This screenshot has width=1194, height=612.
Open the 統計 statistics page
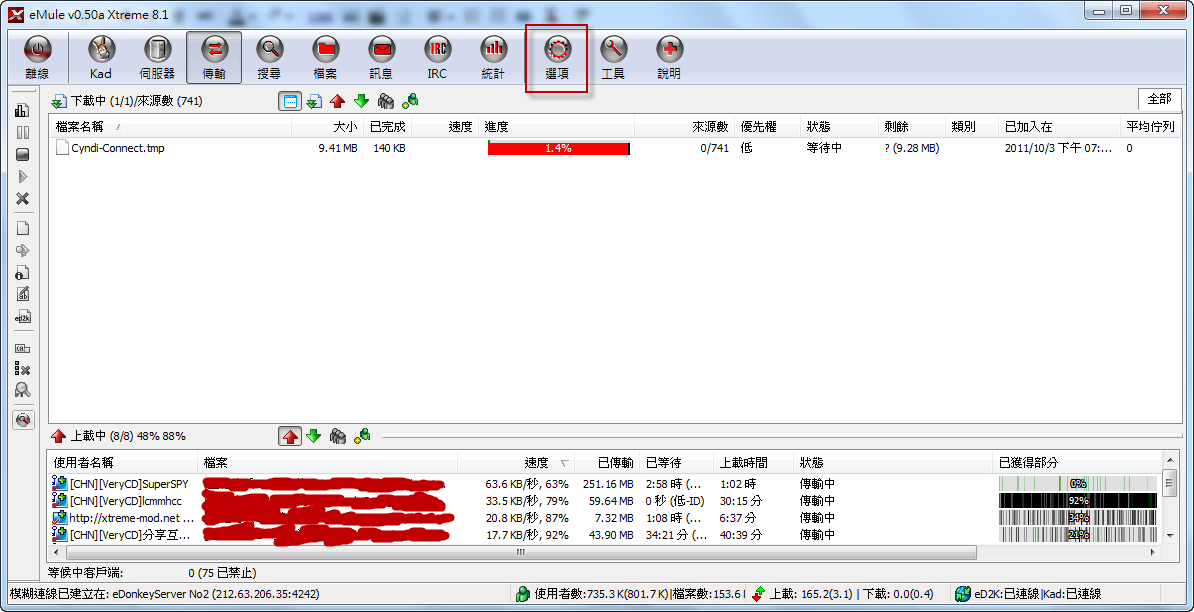coord(493,58)
